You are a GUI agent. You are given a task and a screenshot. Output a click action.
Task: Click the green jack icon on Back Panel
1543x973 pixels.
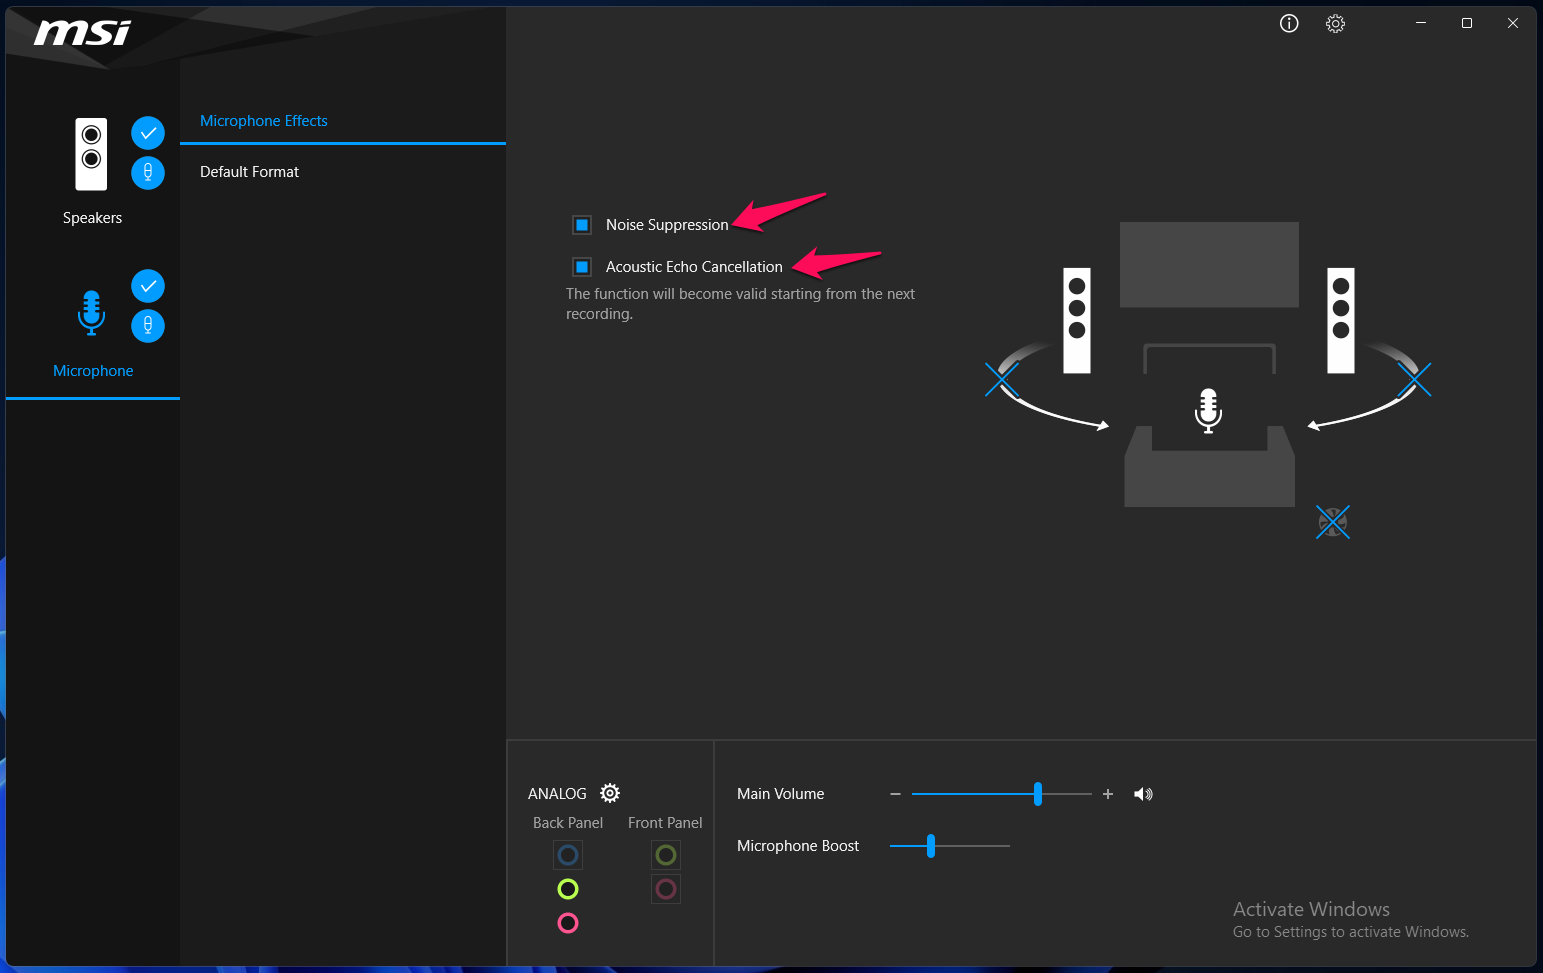tap(568, 888)
